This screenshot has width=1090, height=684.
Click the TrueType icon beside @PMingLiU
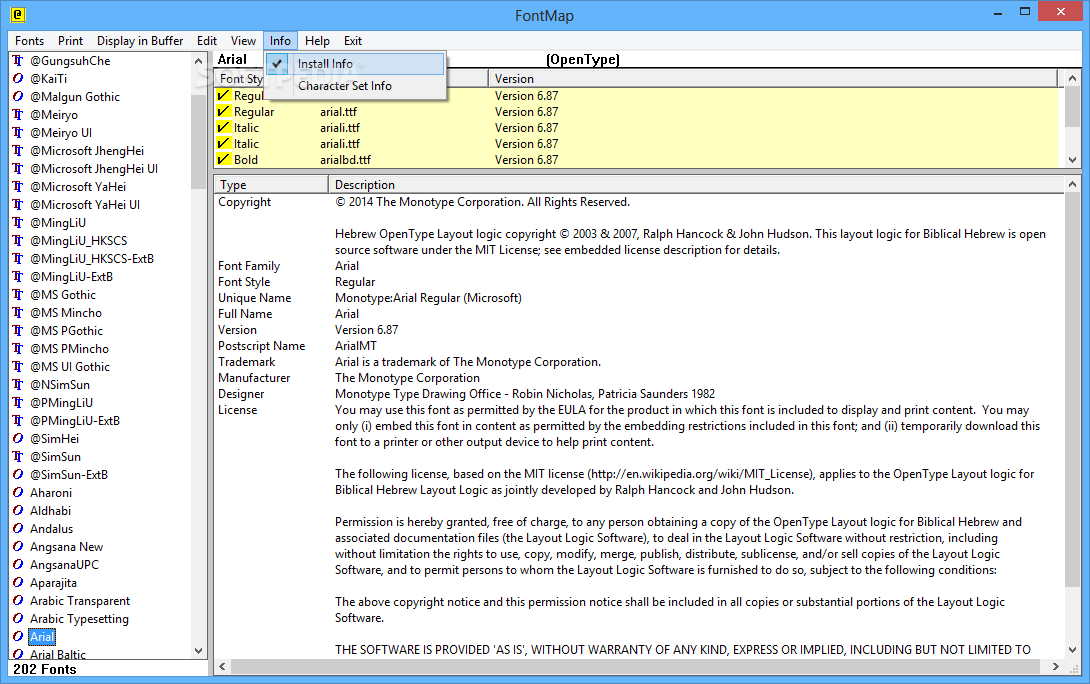(x=18, y=402)
